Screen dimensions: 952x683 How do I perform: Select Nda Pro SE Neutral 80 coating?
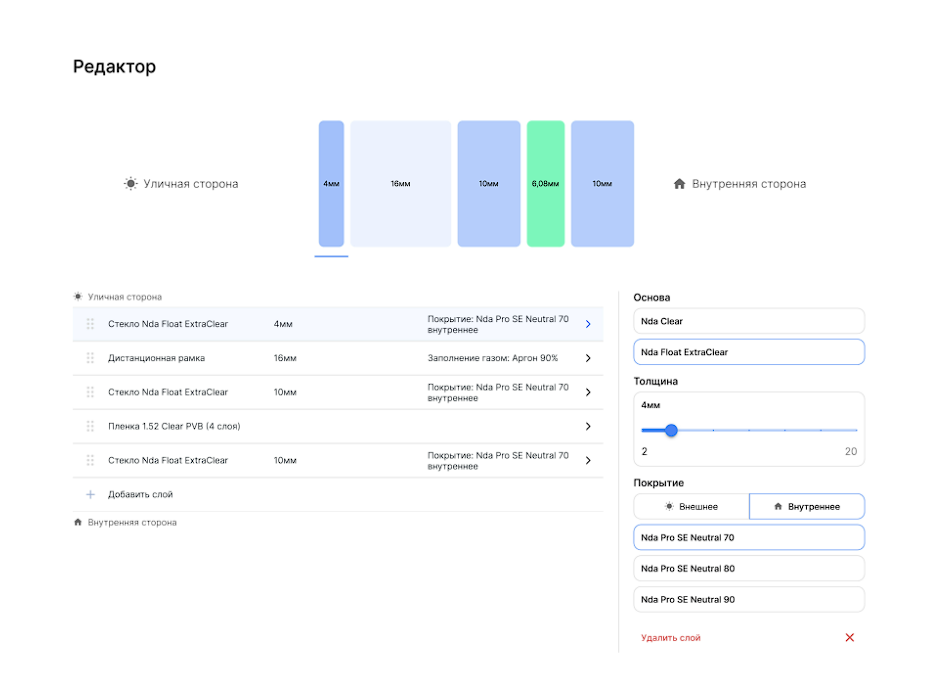pos(748,568)
